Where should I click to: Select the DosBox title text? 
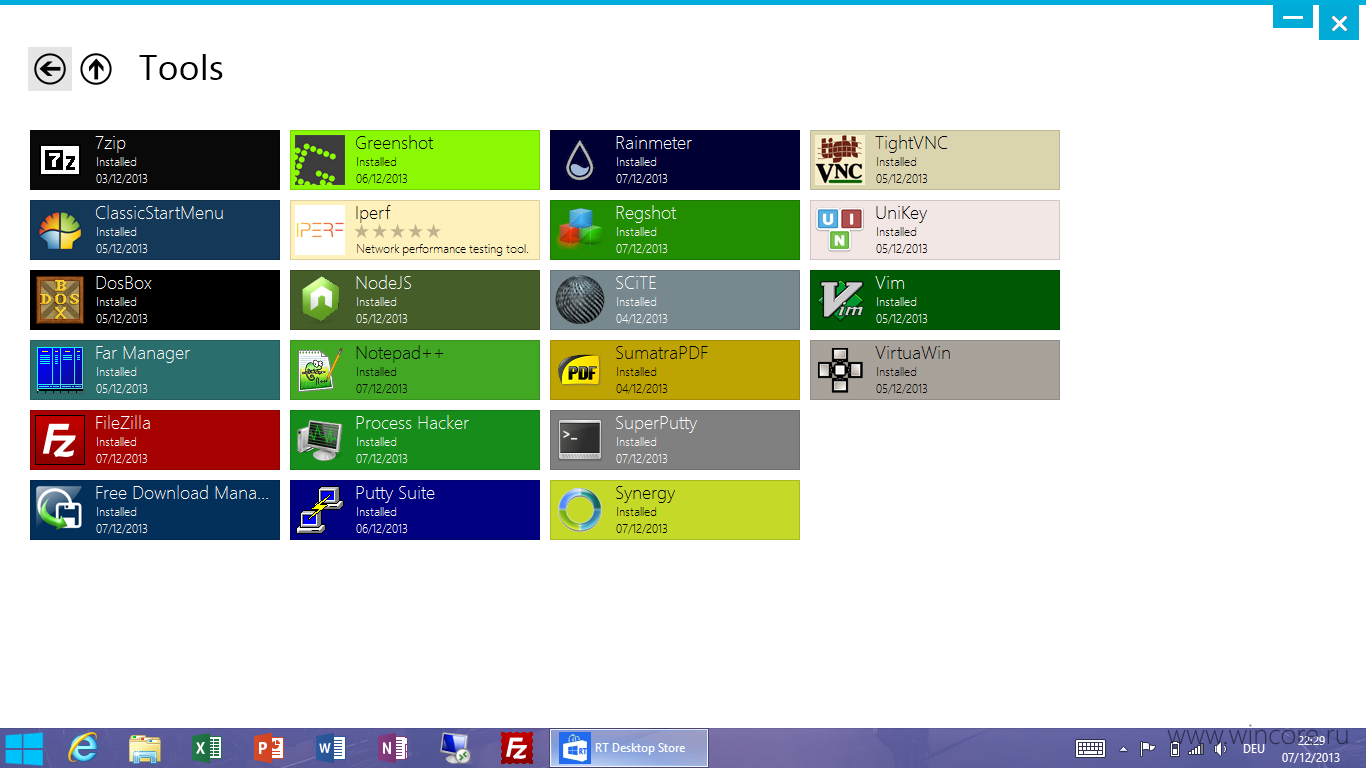124,283
